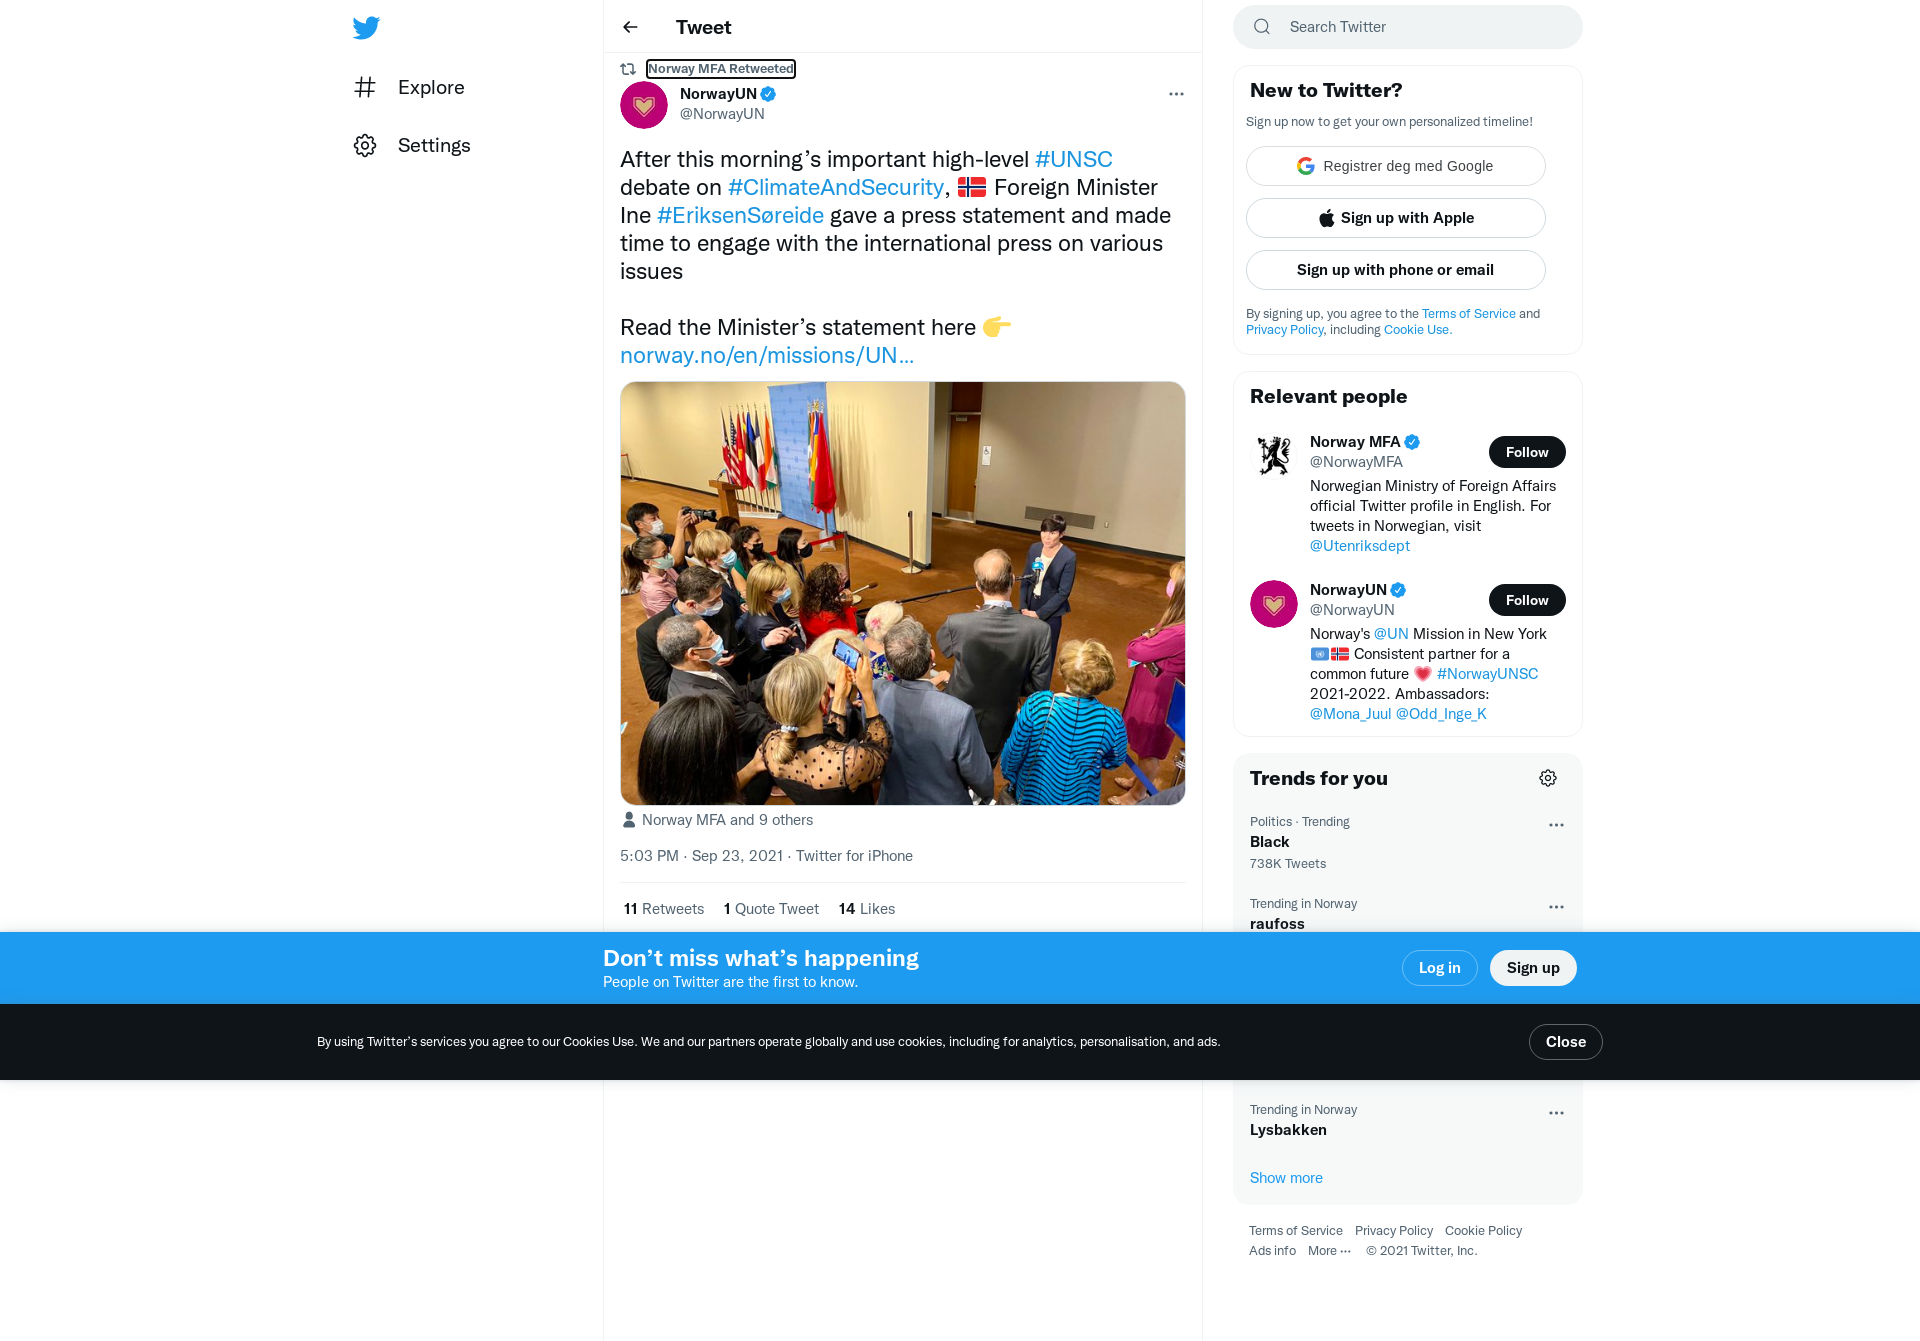Follow the Norway MFA account
This screenshot has width=1920, height=1341.
click(1527, 452)
